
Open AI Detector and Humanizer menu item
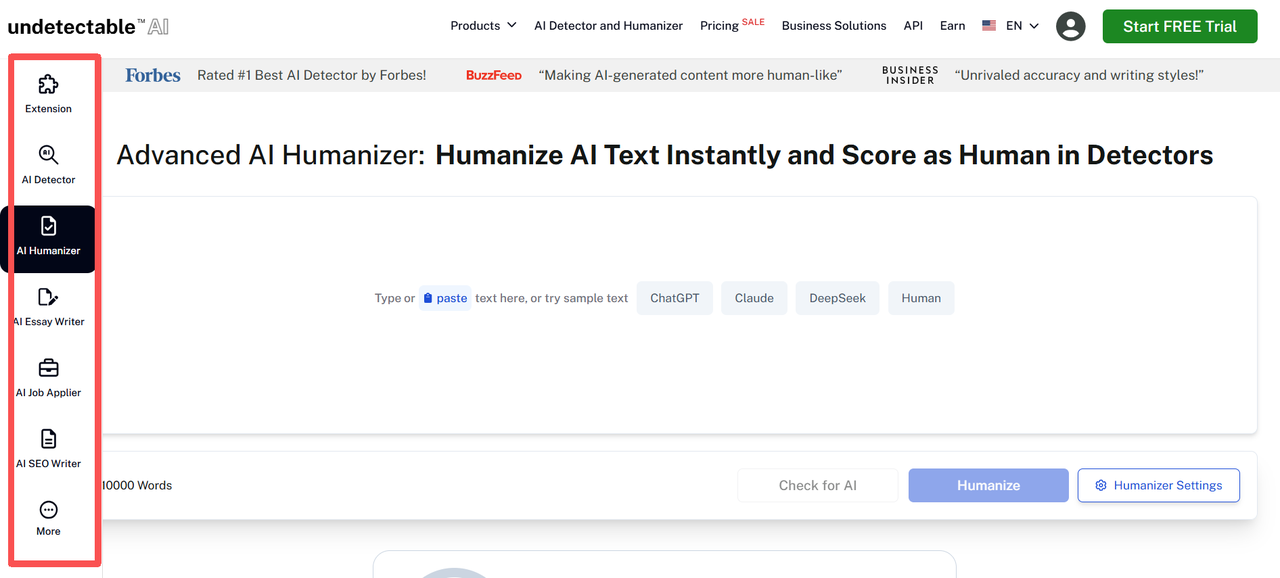(x=608, y=26)
